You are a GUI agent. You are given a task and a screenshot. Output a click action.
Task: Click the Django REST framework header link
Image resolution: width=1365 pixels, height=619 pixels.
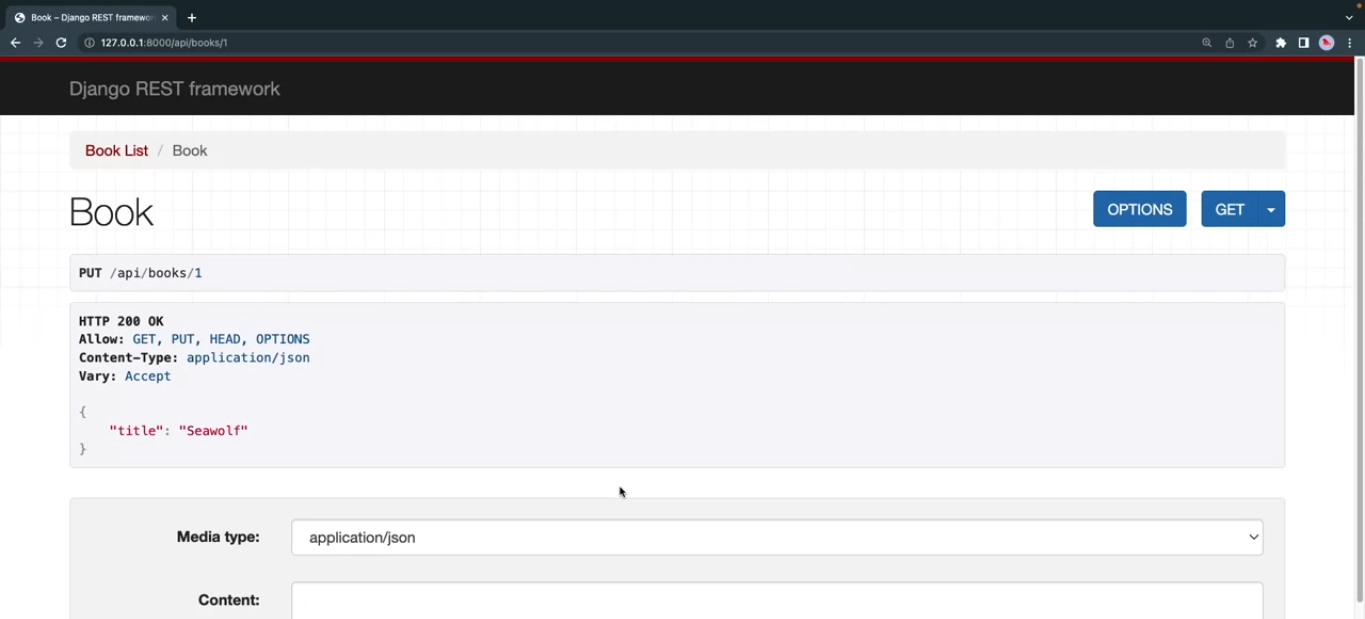pyautogui.click(x=174, y=89)
